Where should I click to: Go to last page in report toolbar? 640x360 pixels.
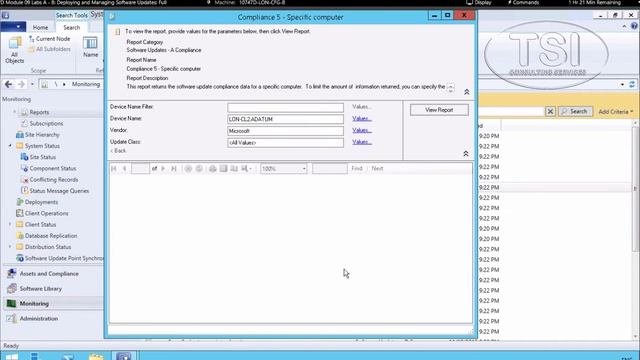173,169
